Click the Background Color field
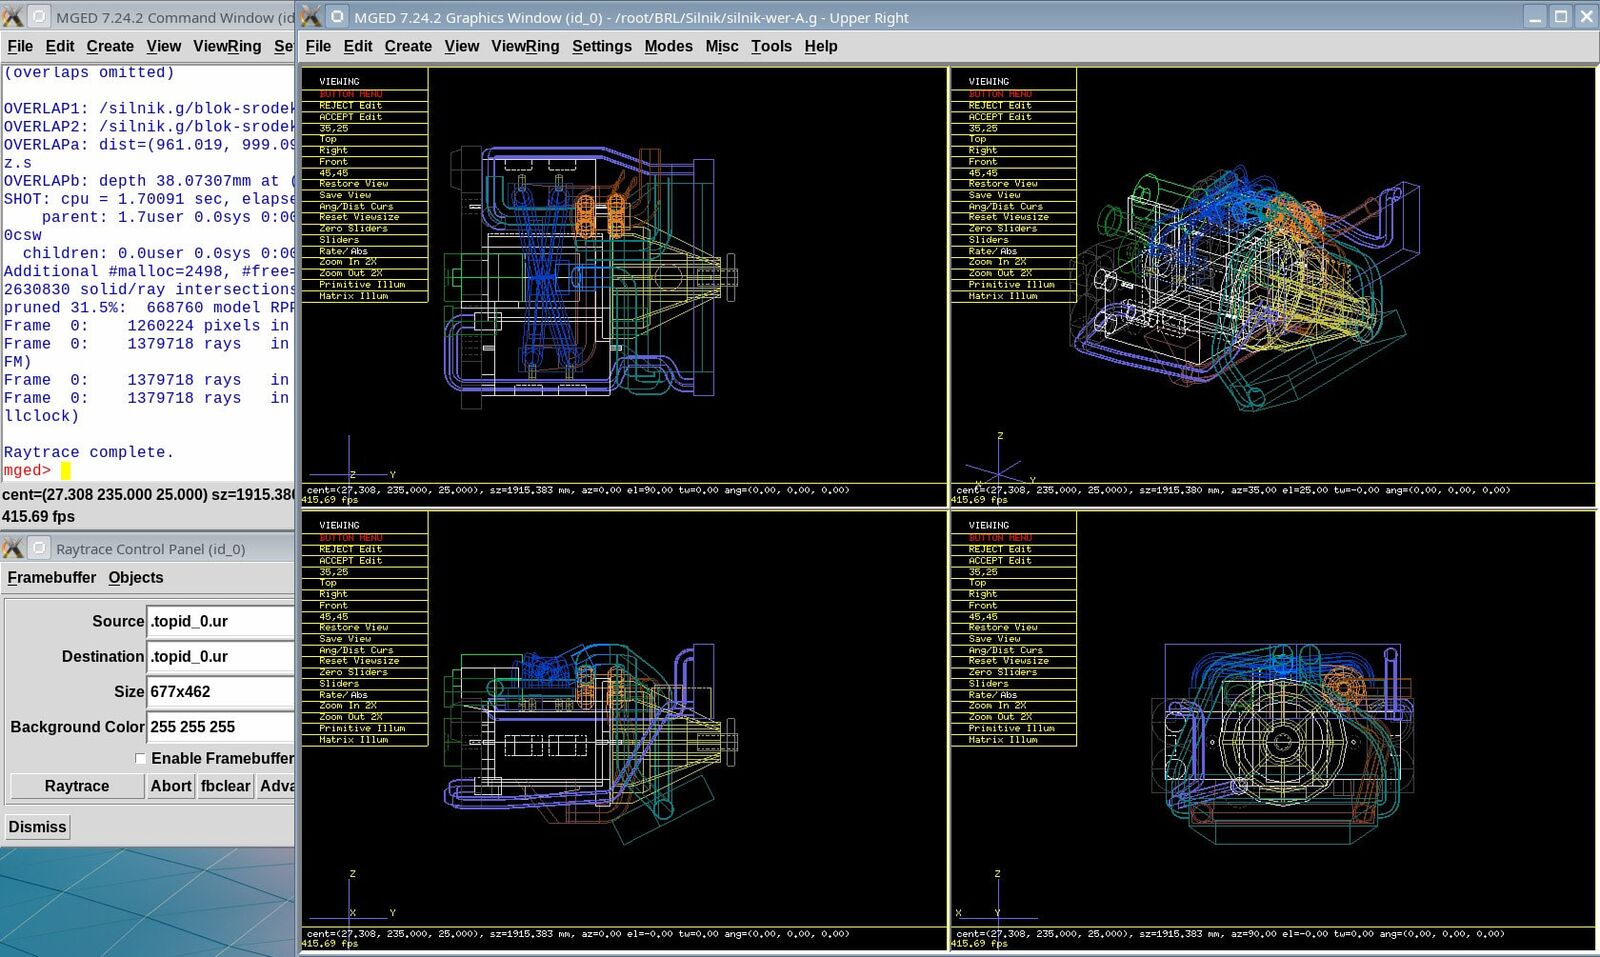1600x957 pixels. click(x=220, y=727)
